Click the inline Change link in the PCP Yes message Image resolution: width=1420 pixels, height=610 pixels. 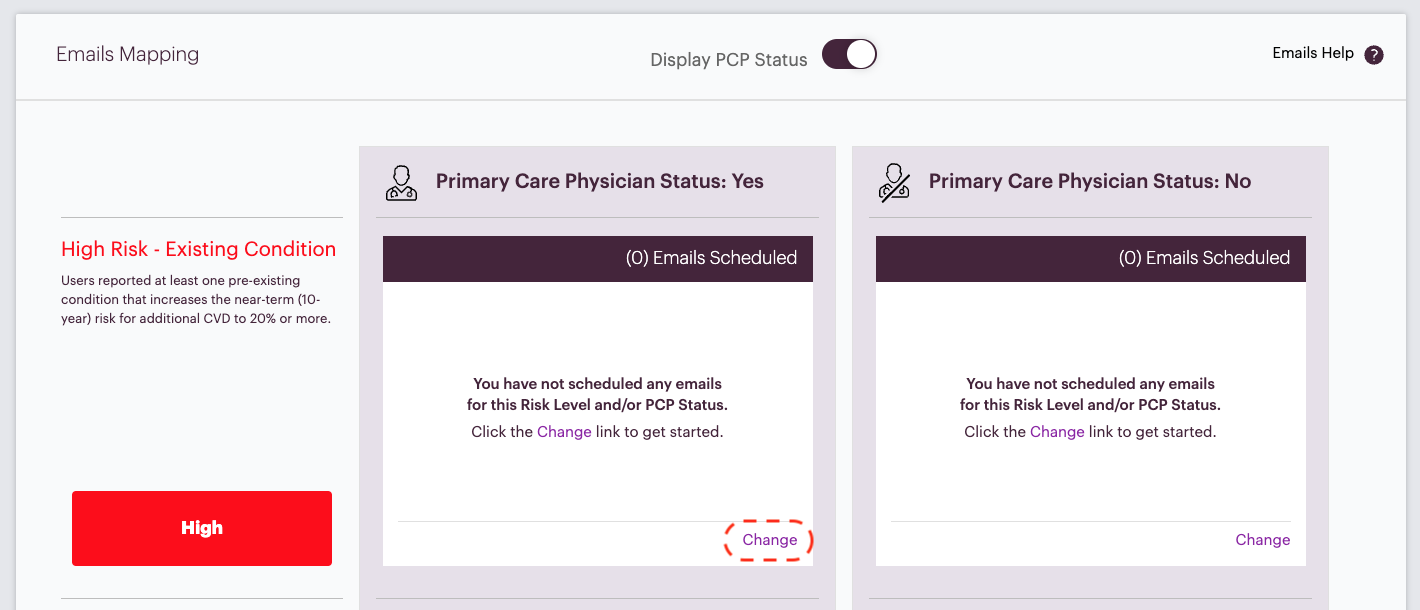pyautogui.click(x=564, y=432)
